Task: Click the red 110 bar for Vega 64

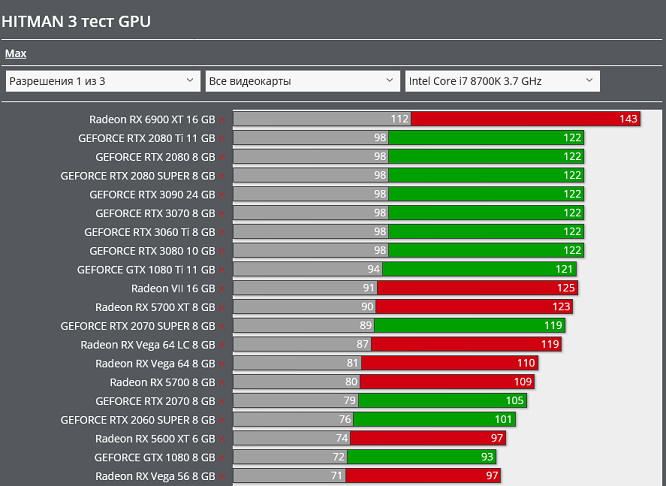Action: coord(450,363)
